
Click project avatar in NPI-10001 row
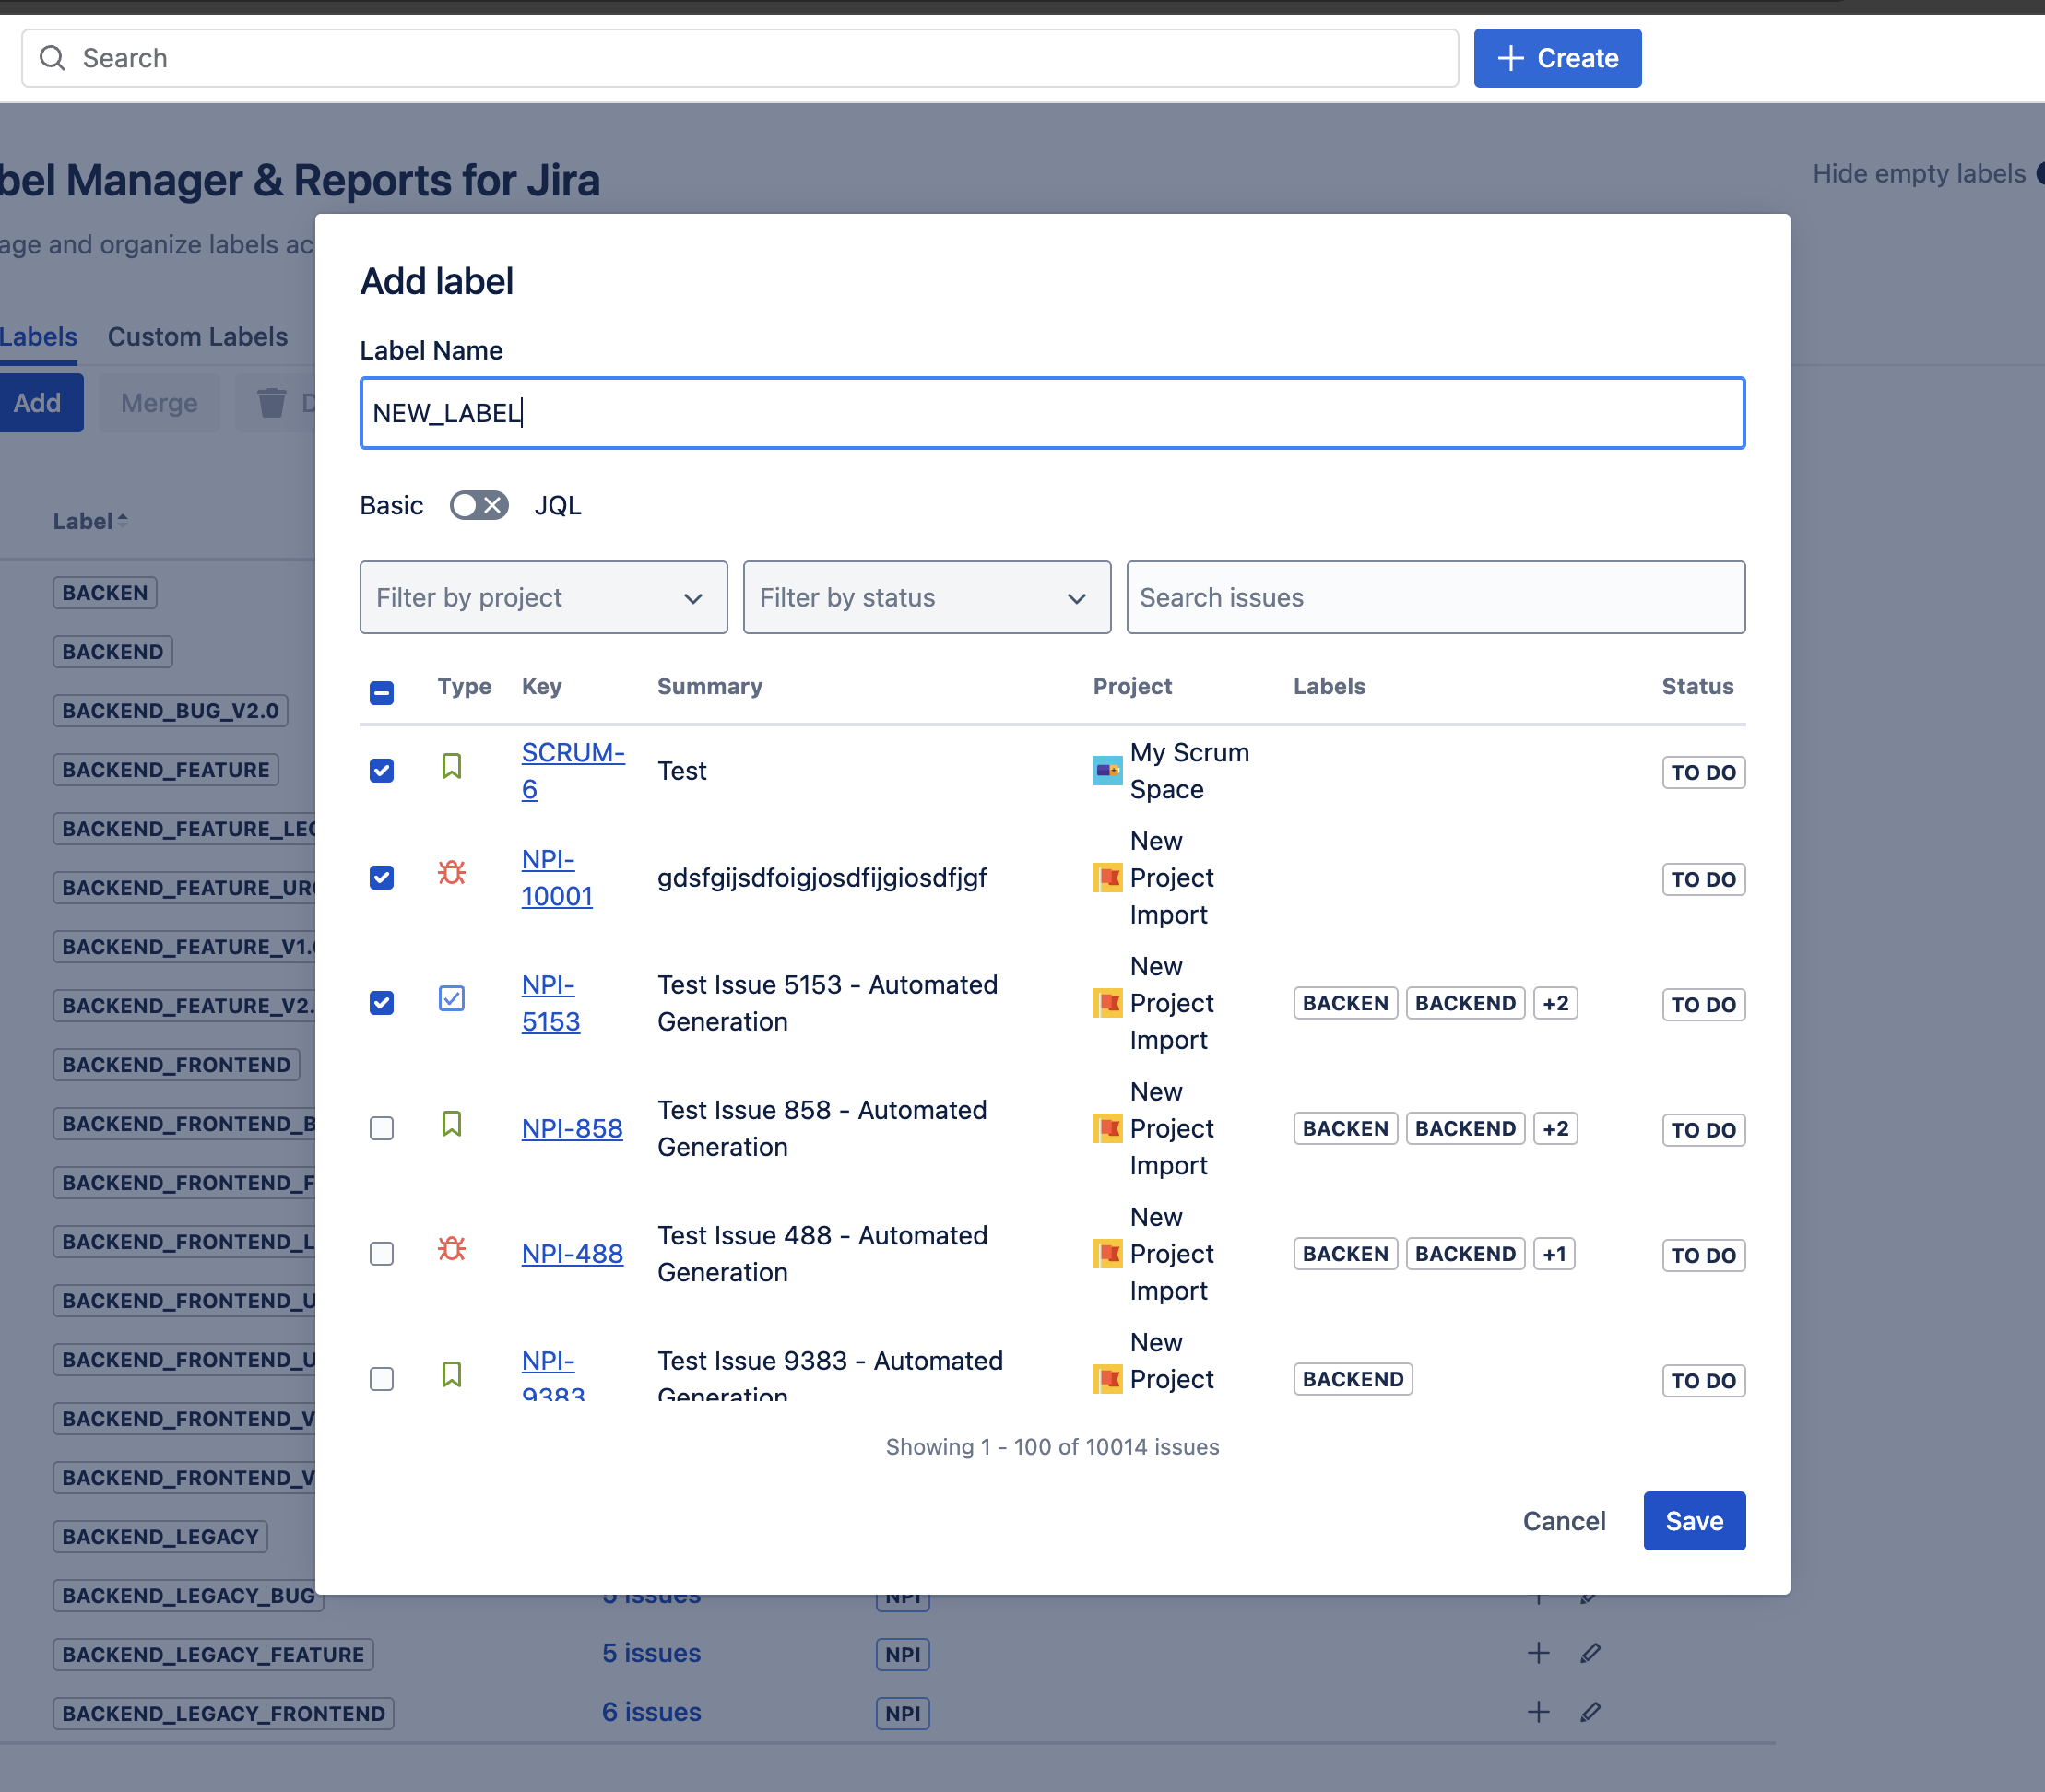pyautogui.click(x=1107, y=878)
